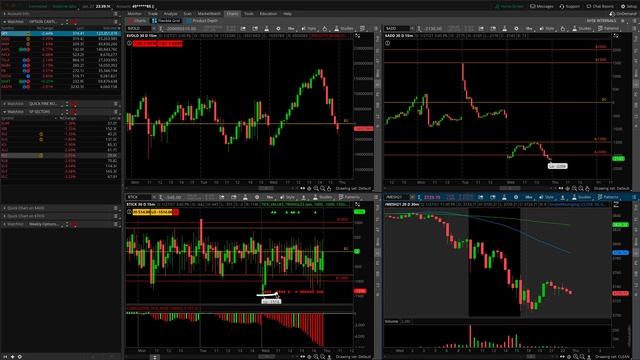Viewport: 640px width, 360px height.
Task: Collapse the OPTION CANTI watchlist gadget
Action: 4,22
